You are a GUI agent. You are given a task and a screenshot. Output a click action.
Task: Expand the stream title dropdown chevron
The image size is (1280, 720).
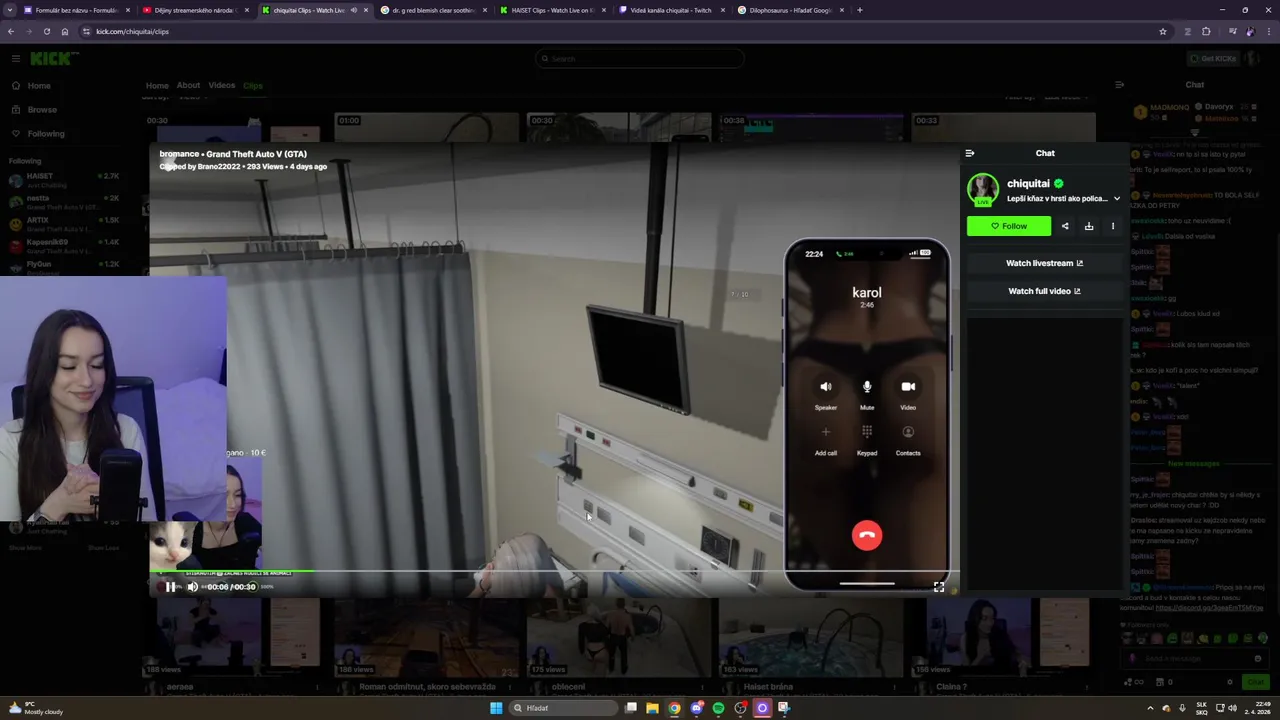tap(1117, 199)
